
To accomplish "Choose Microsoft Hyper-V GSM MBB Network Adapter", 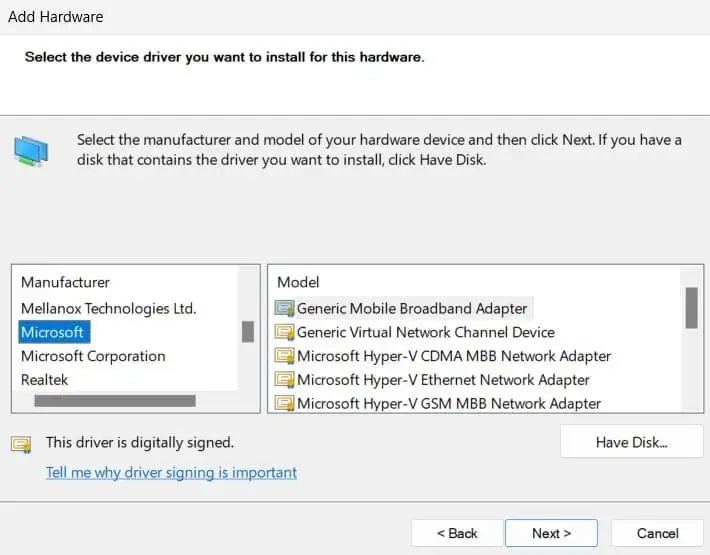I will pyautogui.click(x=449, y=403).
